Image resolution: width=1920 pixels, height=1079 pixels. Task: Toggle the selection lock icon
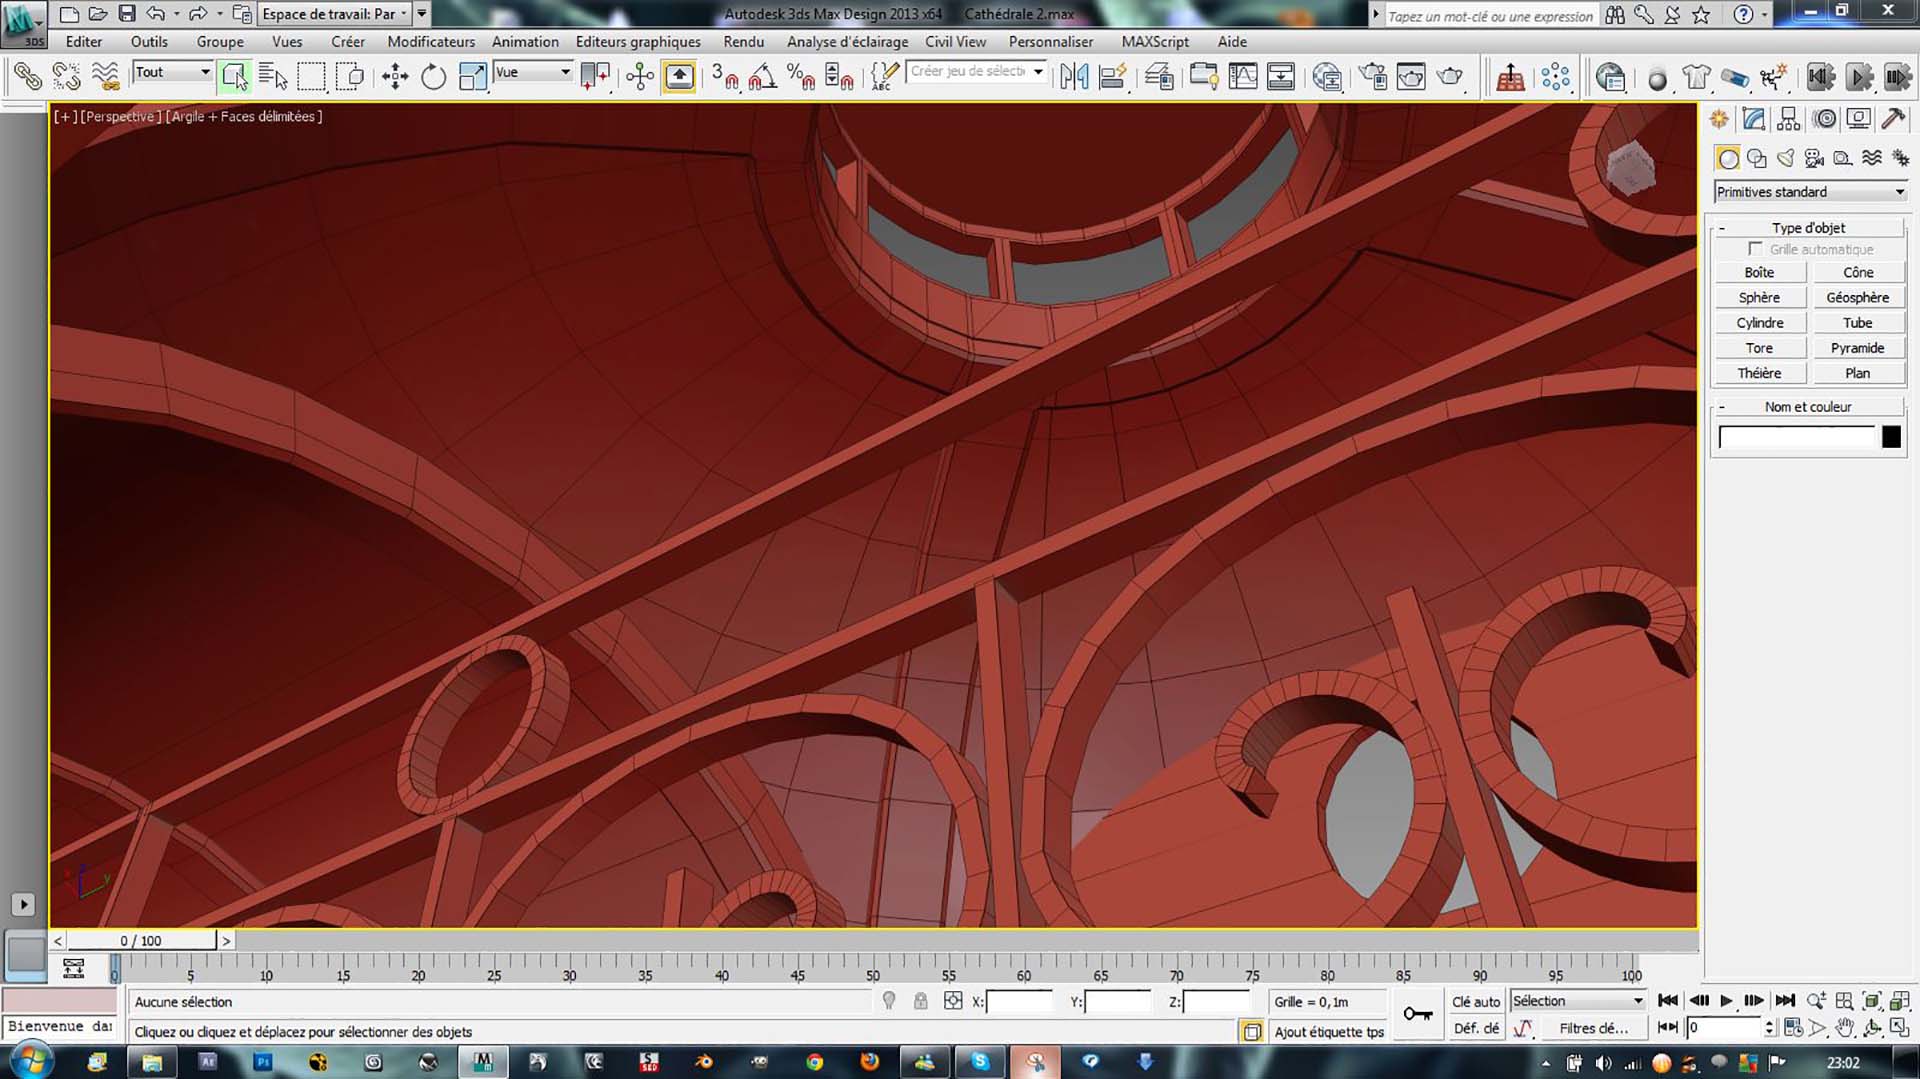pyautogui.click(x=920, y=1001)
